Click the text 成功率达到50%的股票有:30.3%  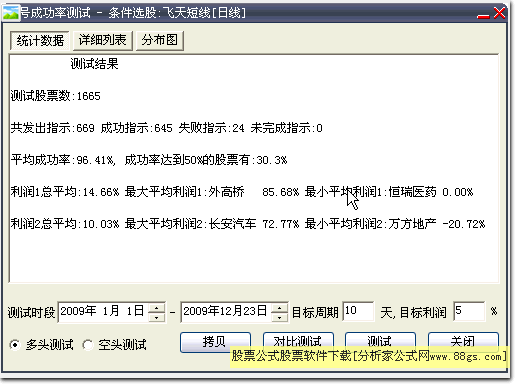click(206, 160)
